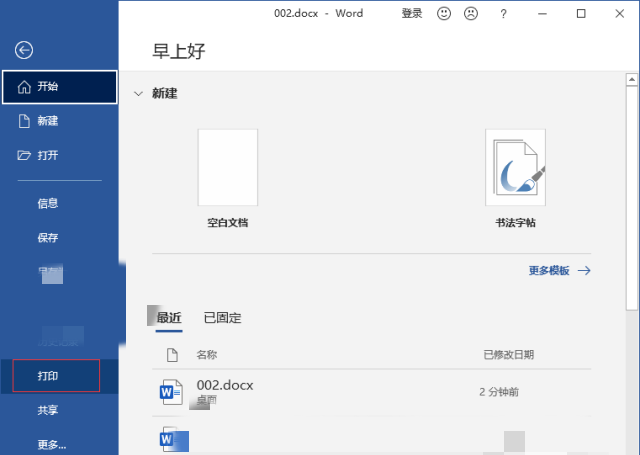Click the arrow beside 更多模板
This screenshot has width=640, height=455.
(584, 271)
